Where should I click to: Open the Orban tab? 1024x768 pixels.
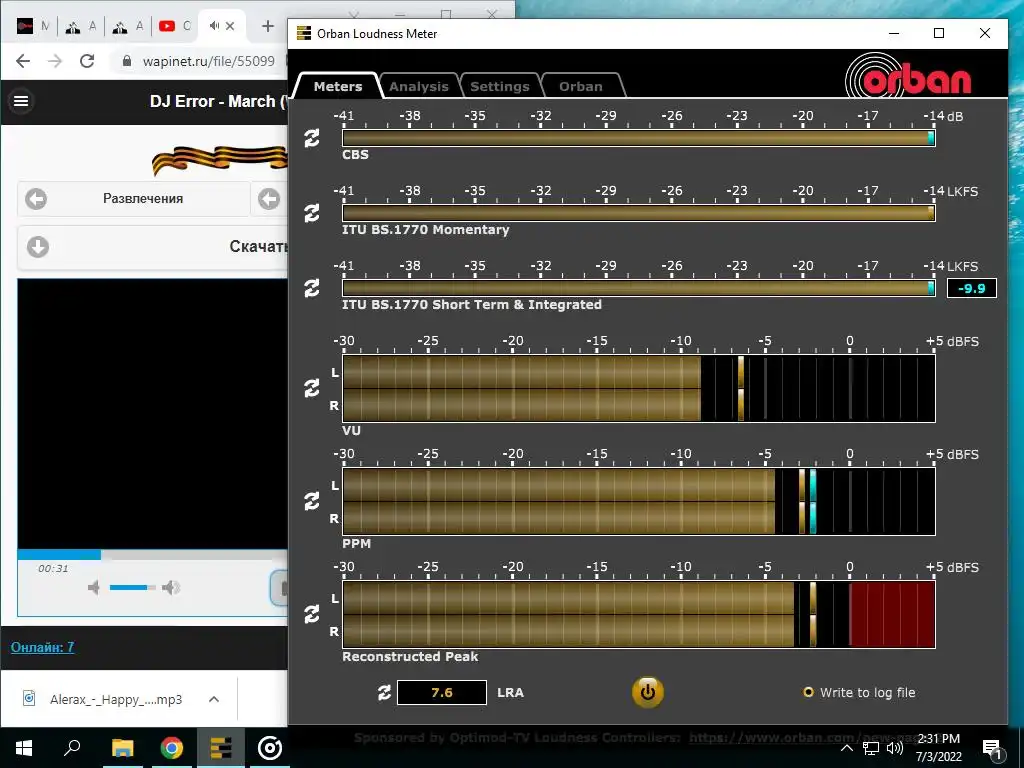click(x=581, y=86)
